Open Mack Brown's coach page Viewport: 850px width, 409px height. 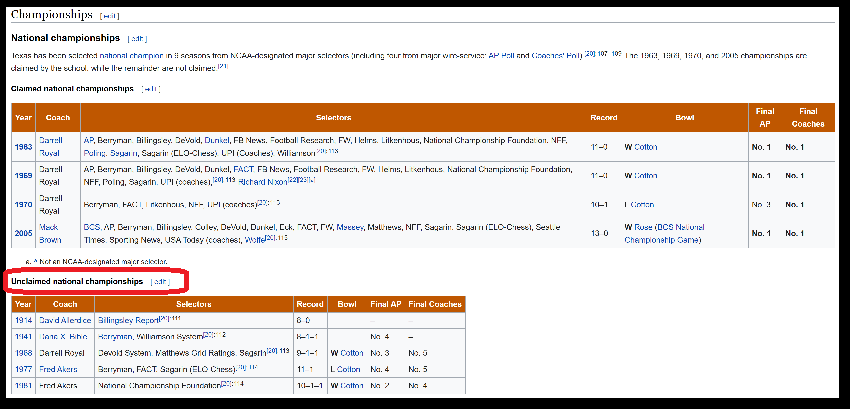tap(50, 234)
